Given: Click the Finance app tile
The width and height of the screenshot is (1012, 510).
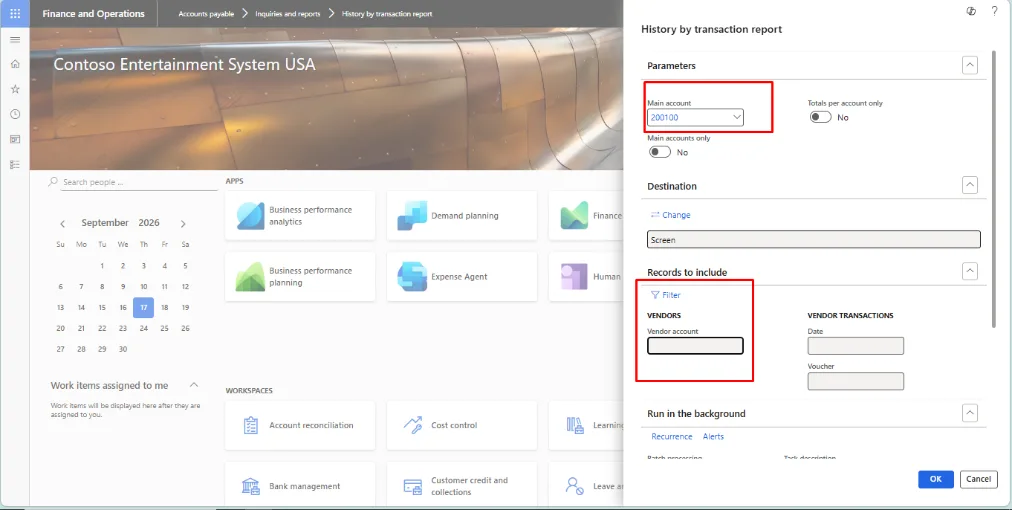Looking at the screenshot, I should (x=586, y=216).
